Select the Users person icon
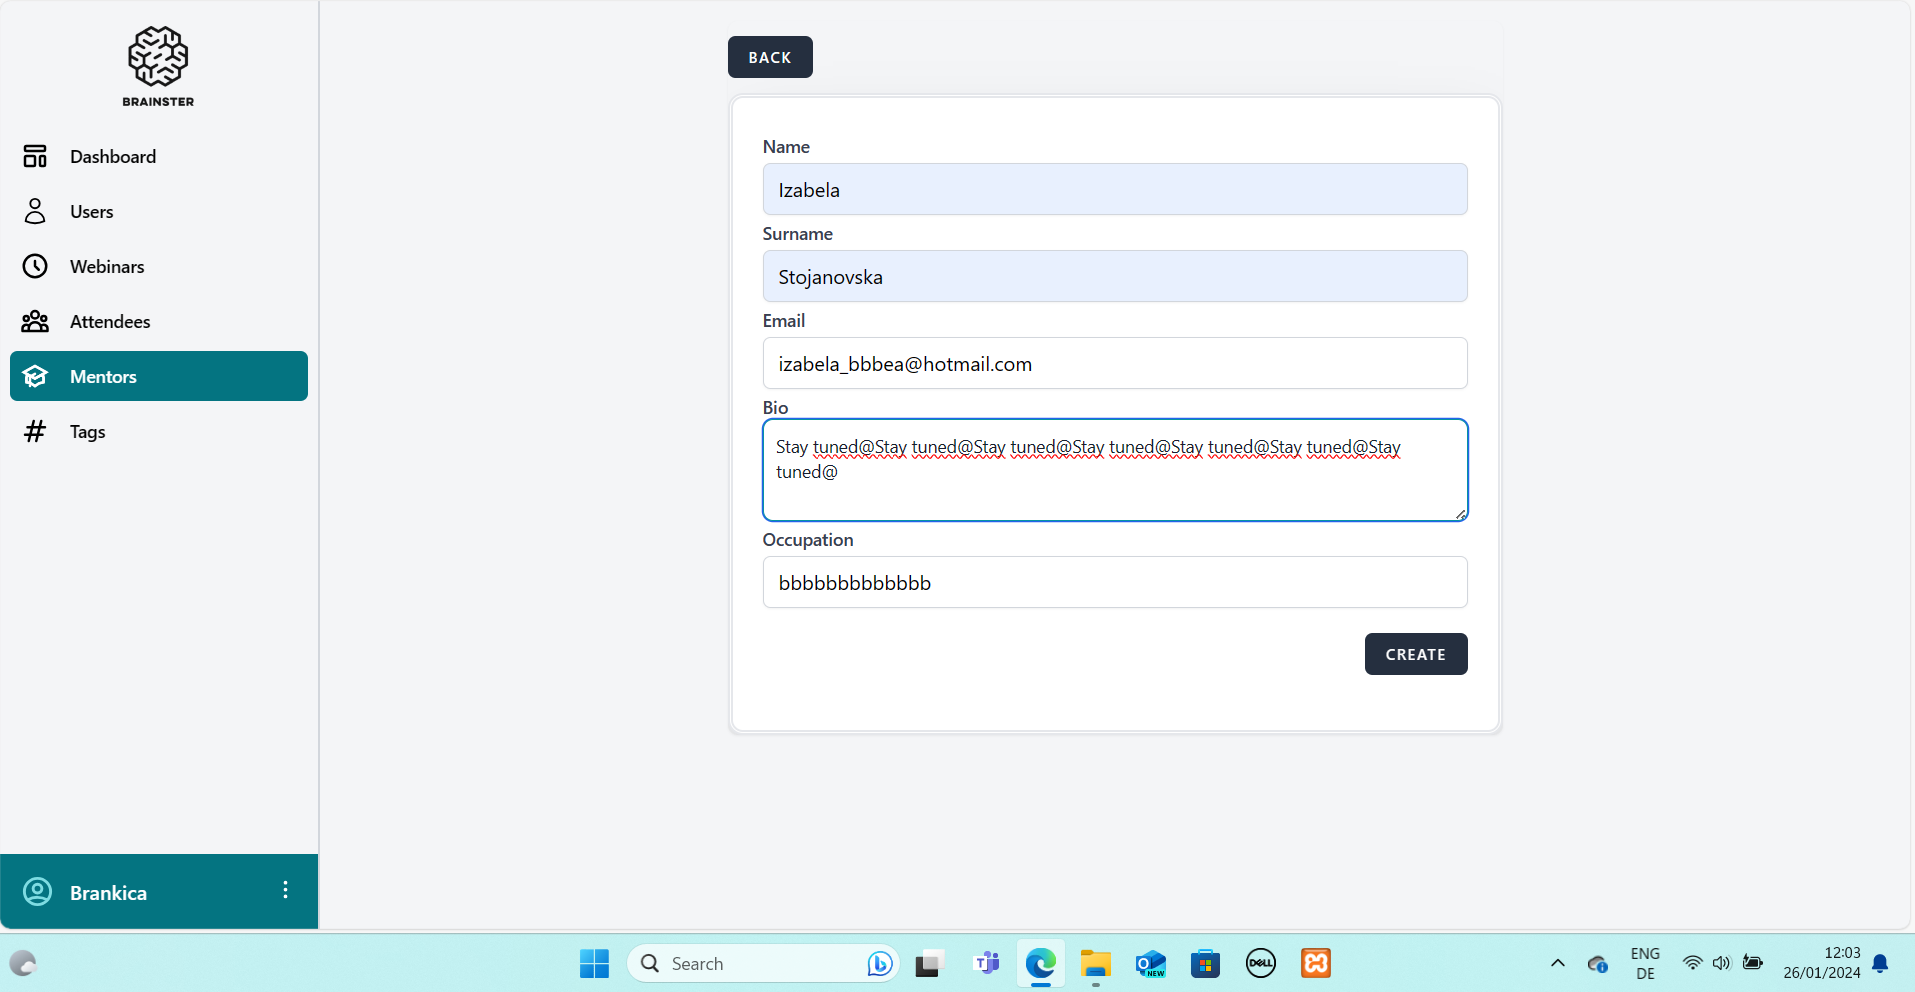 point(35,211)
